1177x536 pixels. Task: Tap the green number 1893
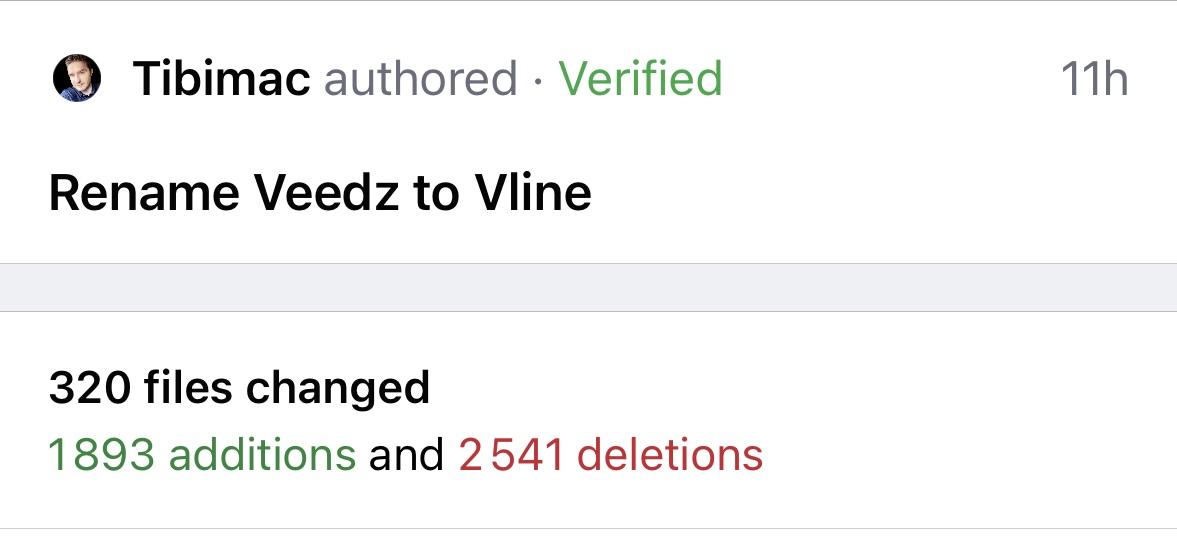(101, 455)
